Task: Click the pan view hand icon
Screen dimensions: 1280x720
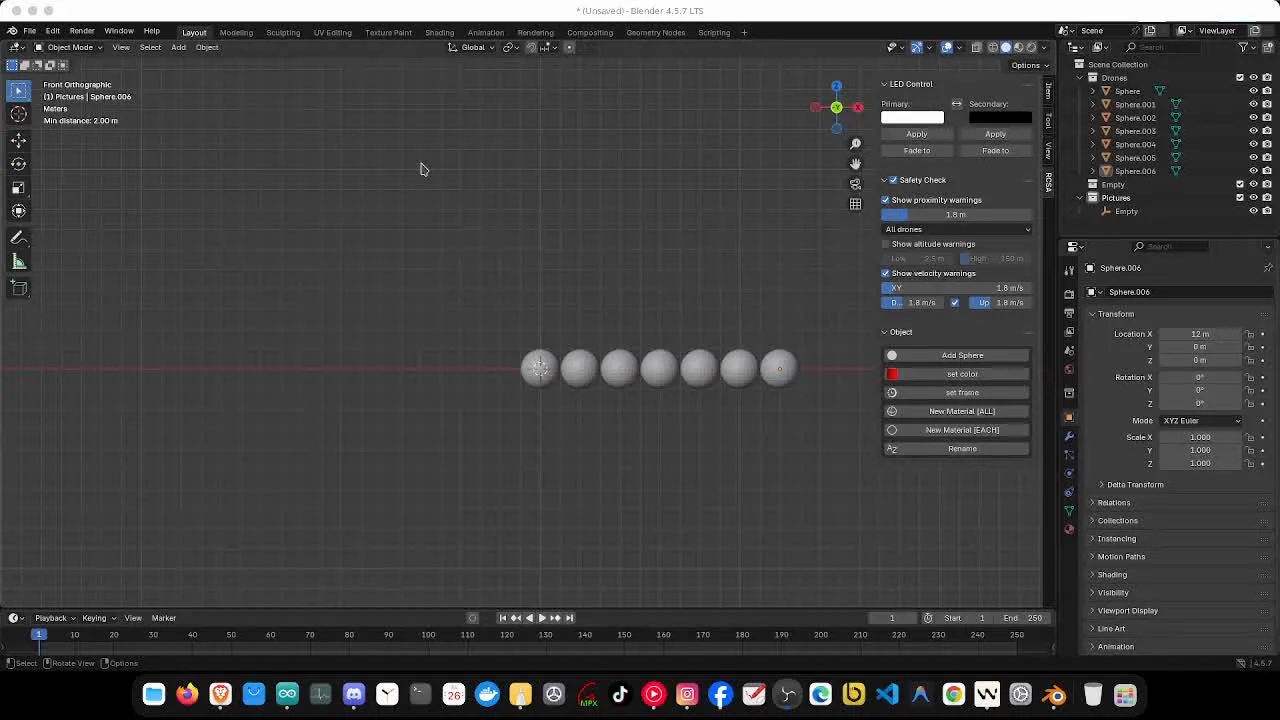Action: [855, 164]
